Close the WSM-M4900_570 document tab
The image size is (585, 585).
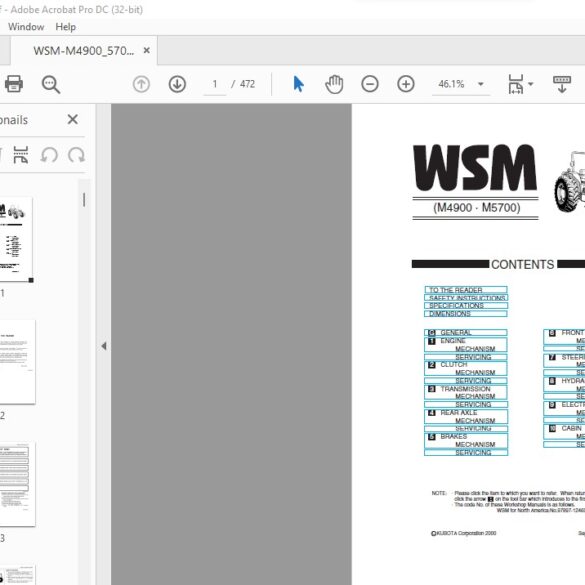[x=147, y=50]
